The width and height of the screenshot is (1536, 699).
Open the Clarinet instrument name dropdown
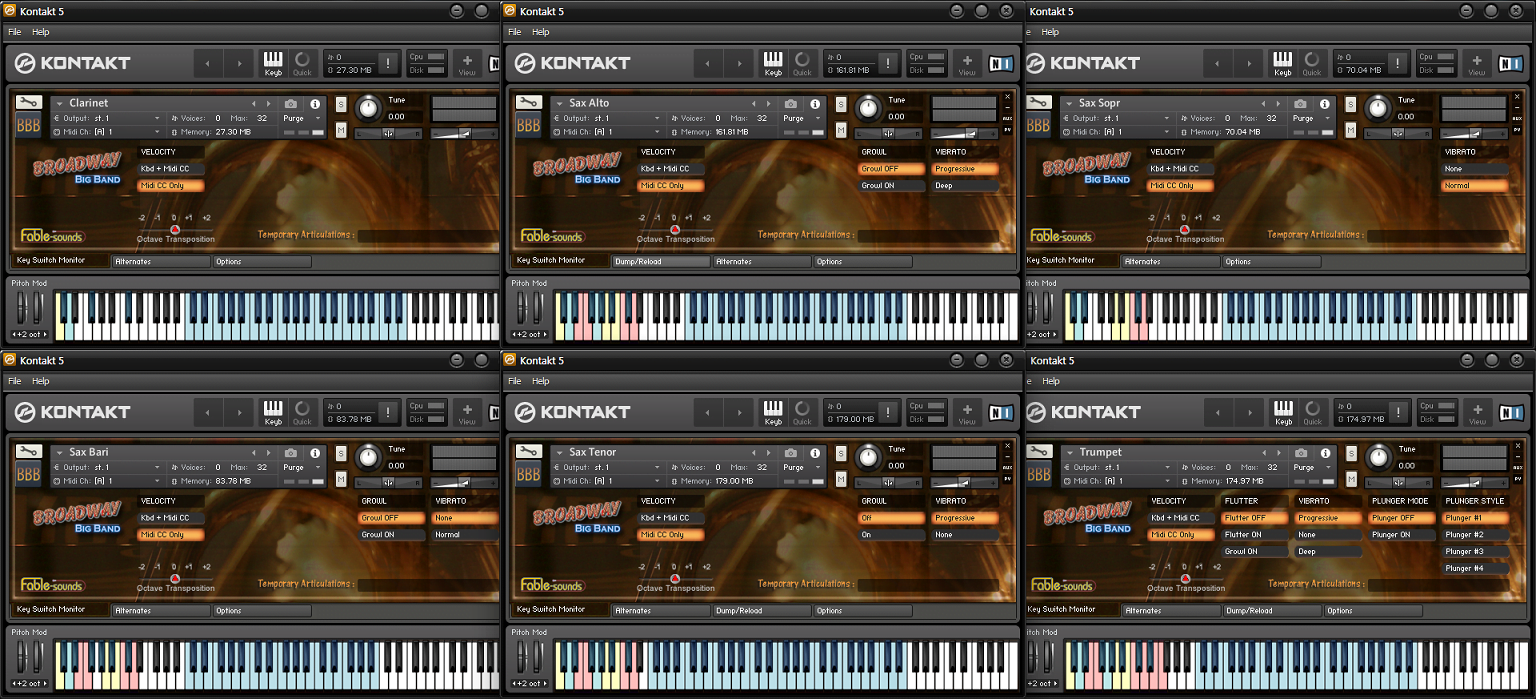(x=59, y=104)
